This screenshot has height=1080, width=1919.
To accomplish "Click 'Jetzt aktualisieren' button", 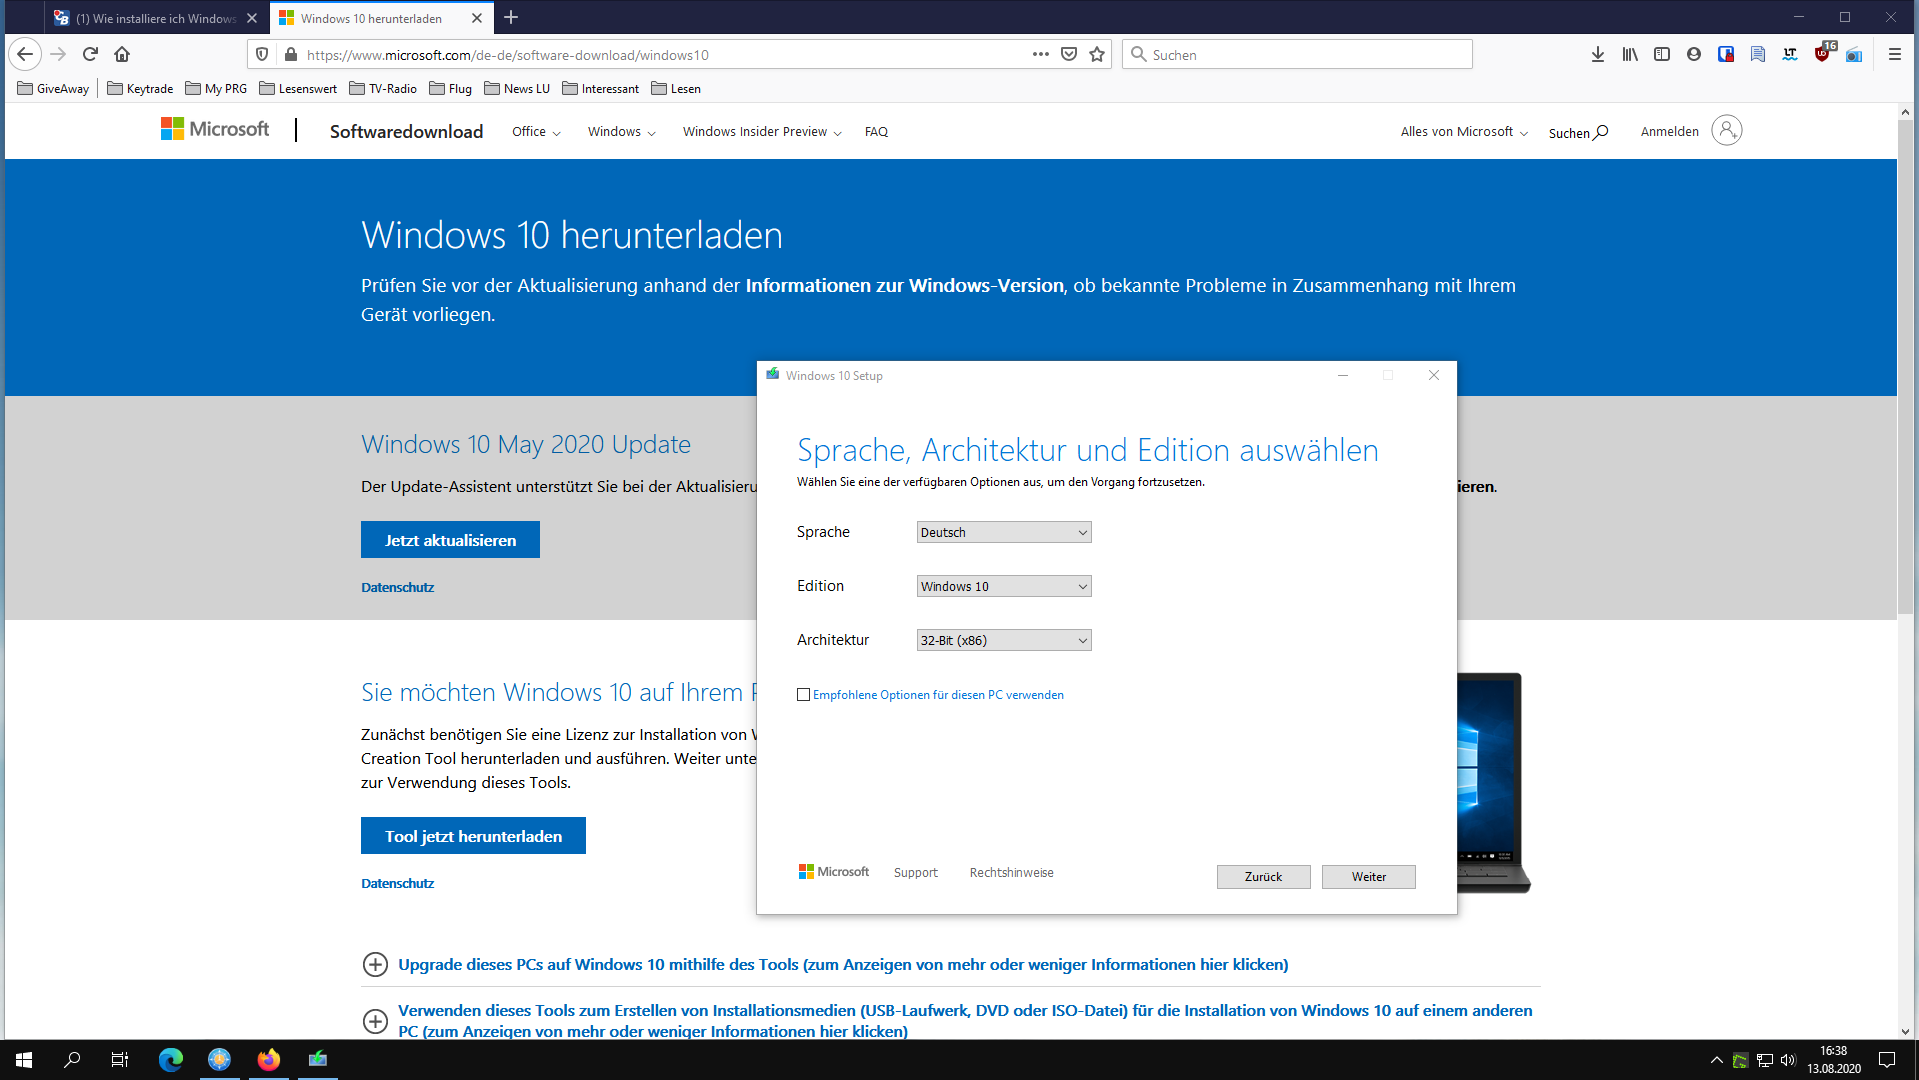I will tap(450, 540).
